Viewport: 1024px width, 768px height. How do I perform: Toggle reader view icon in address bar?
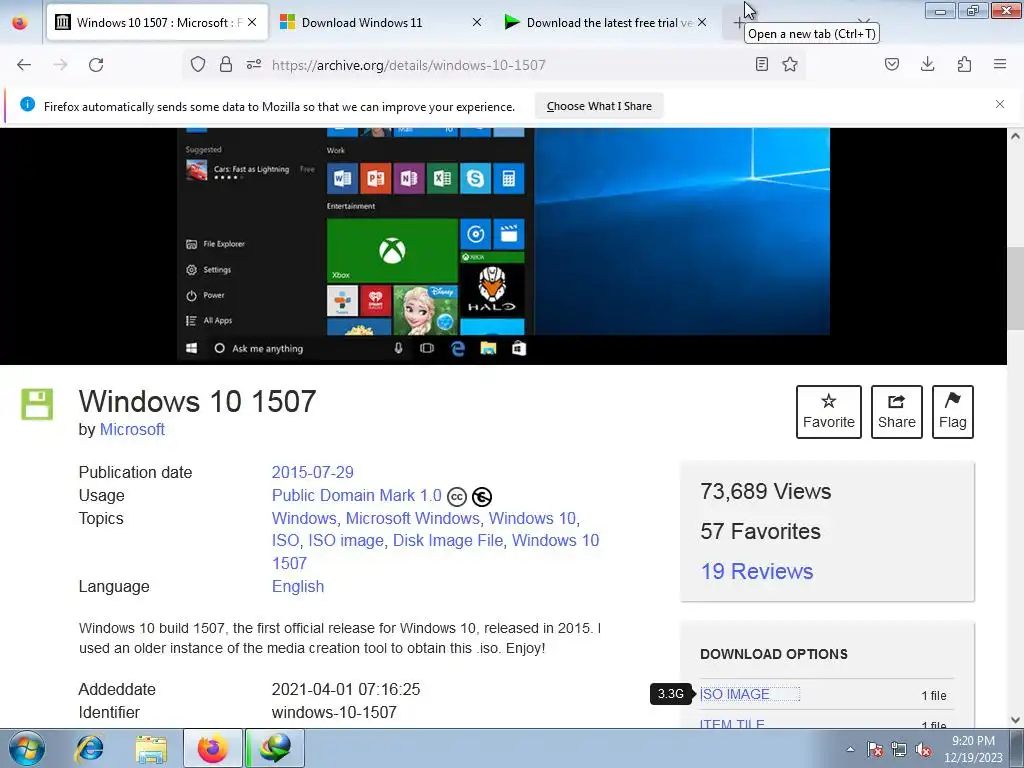[761, 64]
